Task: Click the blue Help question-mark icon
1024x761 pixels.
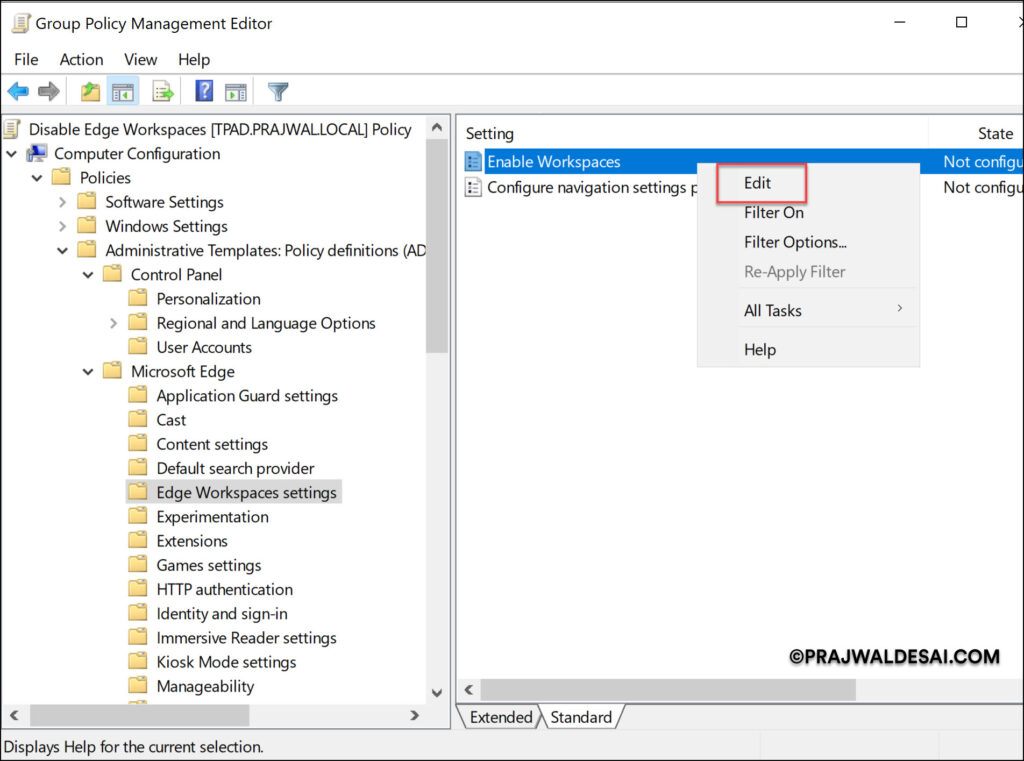Action: pyautogui.click(x=204, y=91)
